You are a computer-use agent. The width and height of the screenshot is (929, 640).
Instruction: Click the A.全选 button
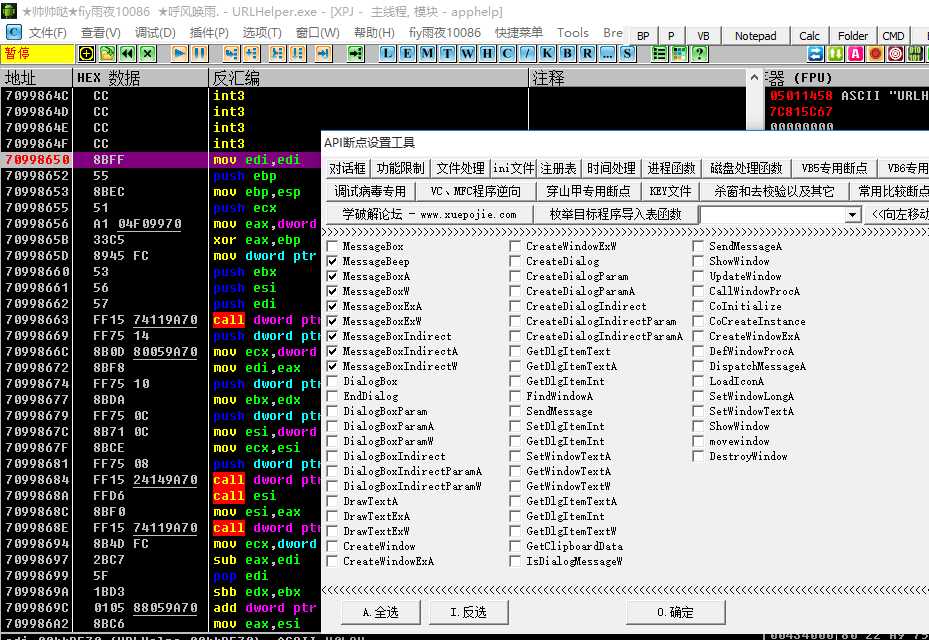(380, 612)
